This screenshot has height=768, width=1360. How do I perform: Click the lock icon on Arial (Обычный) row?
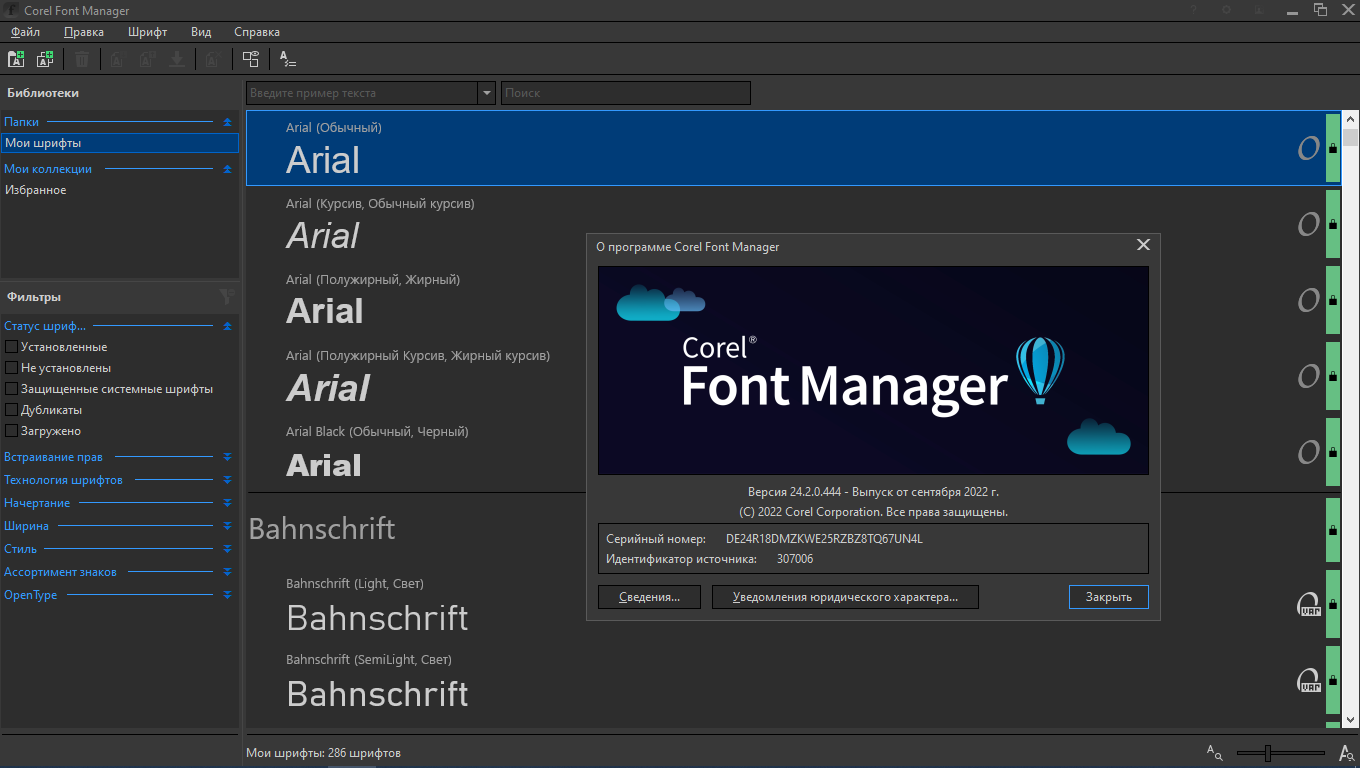(1333, 149)
